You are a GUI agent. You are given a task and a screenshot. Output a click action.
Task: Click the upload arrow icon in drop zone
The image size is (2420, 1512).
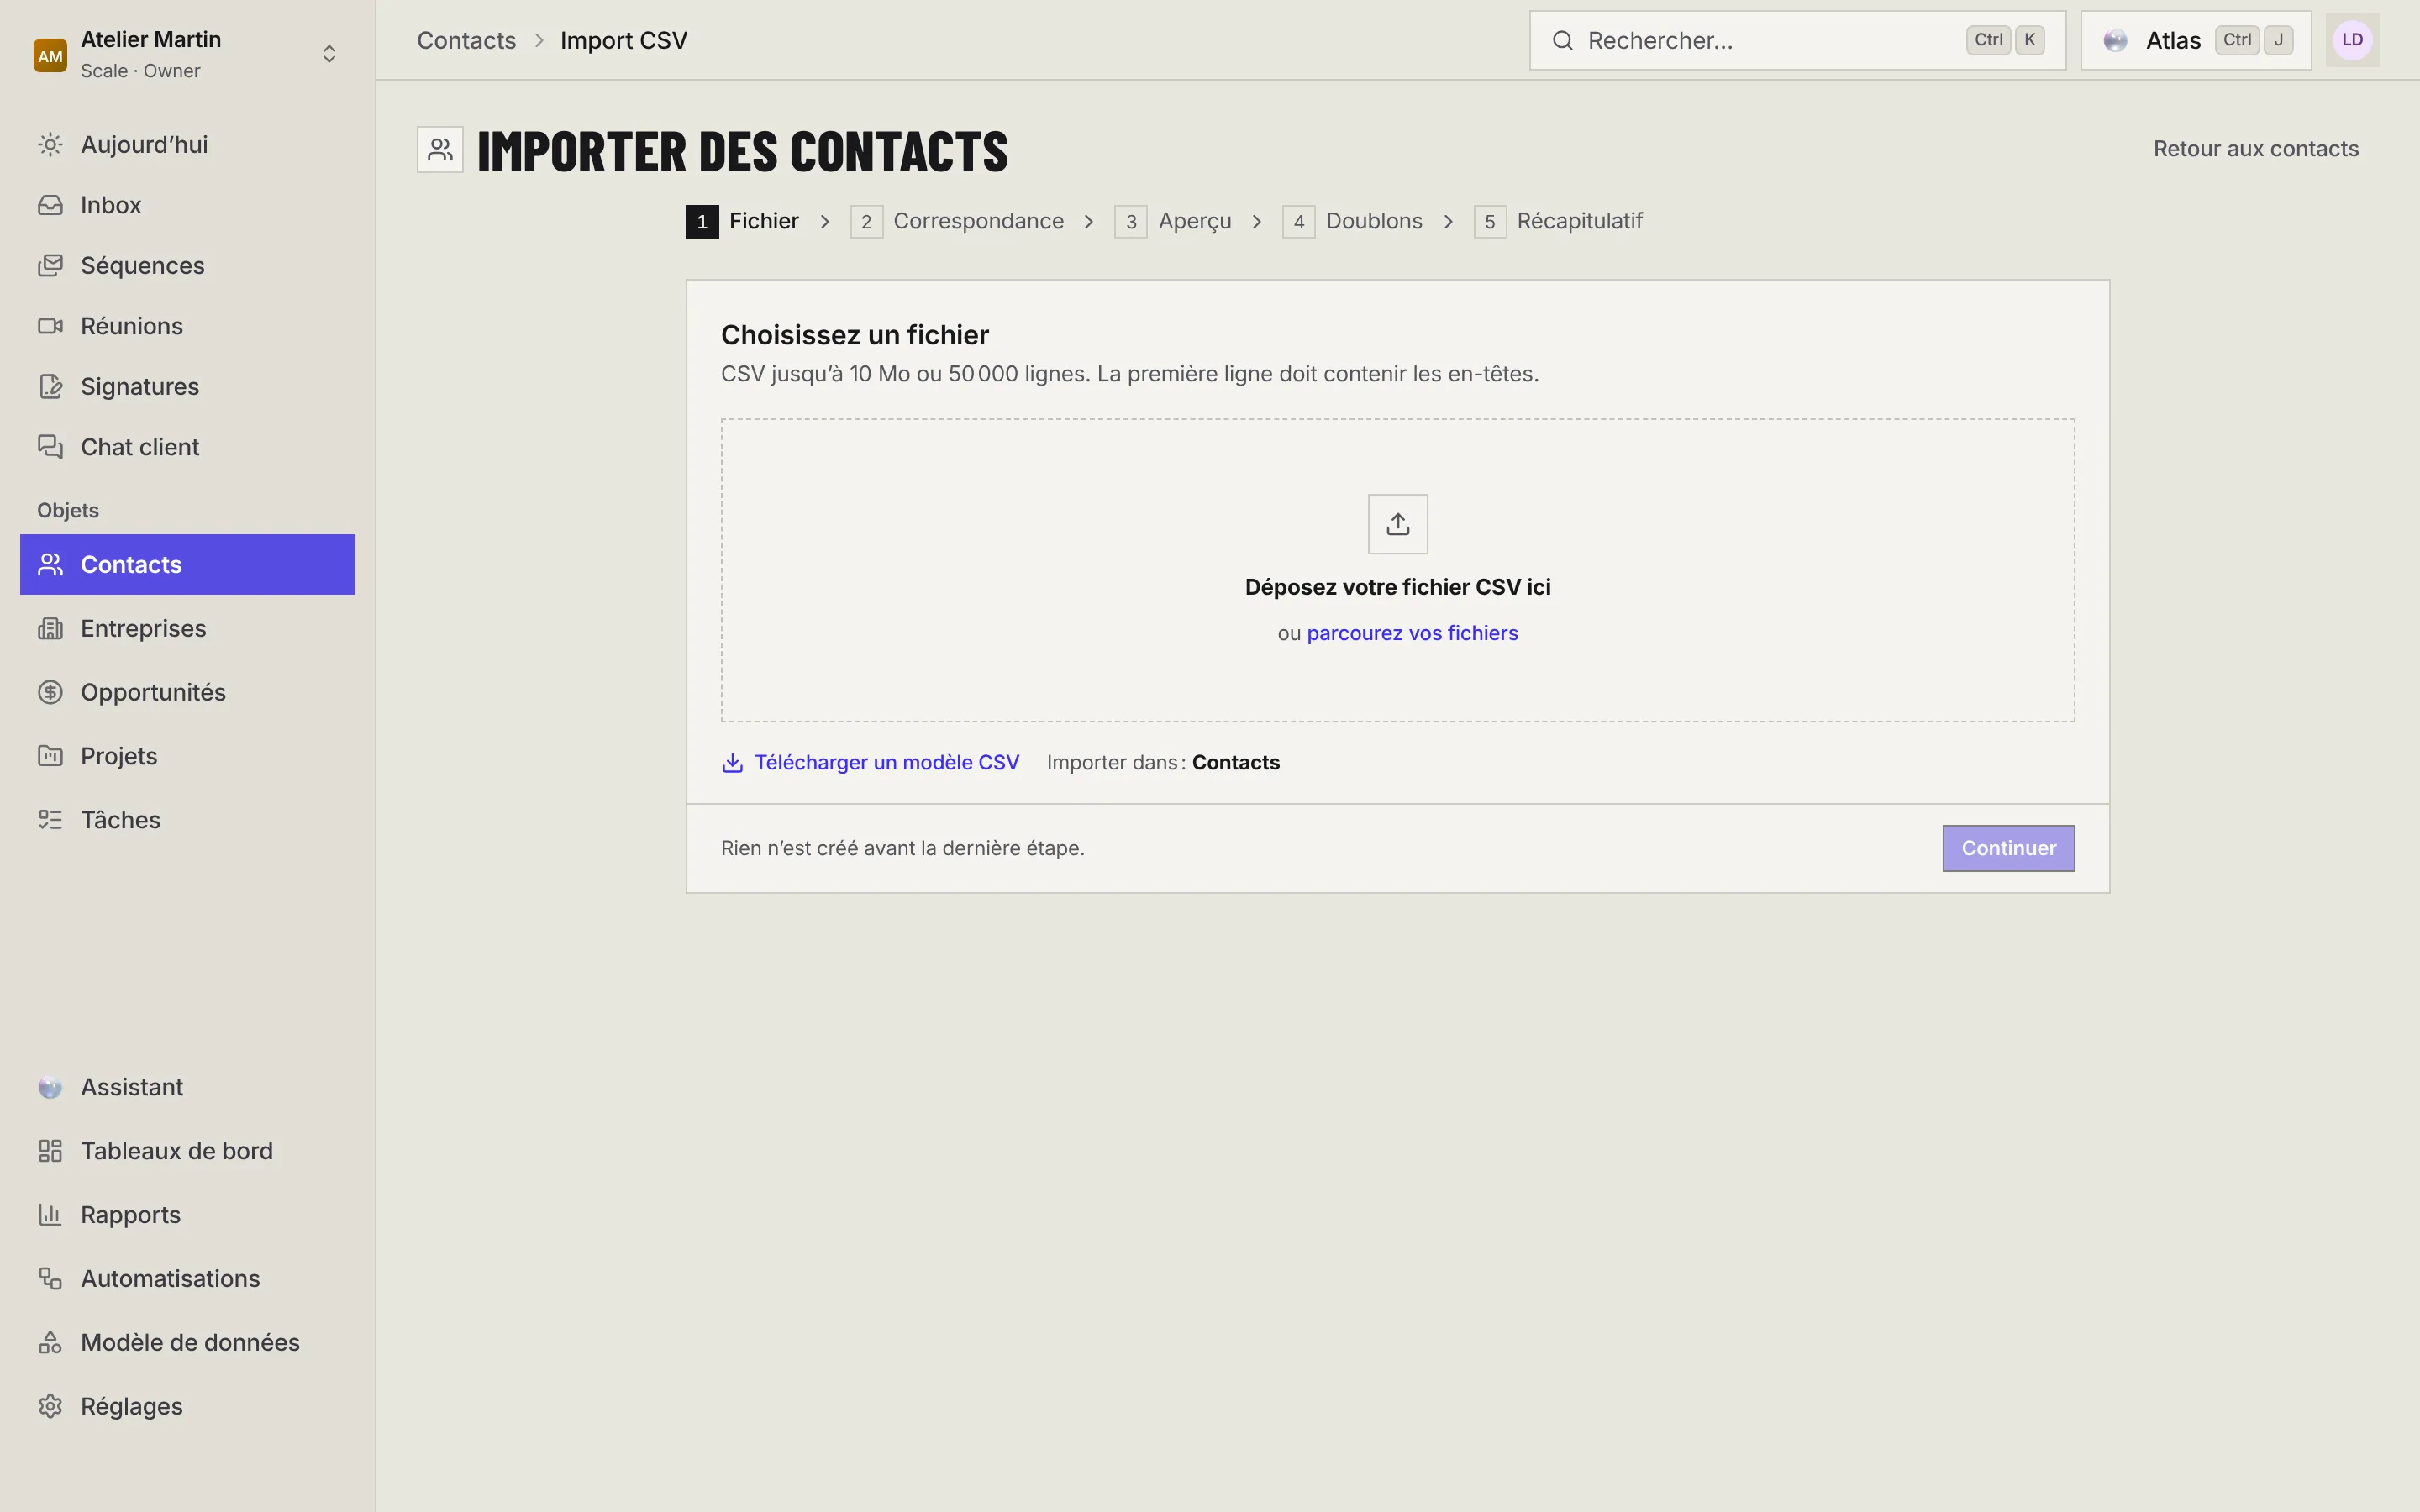1398,524
